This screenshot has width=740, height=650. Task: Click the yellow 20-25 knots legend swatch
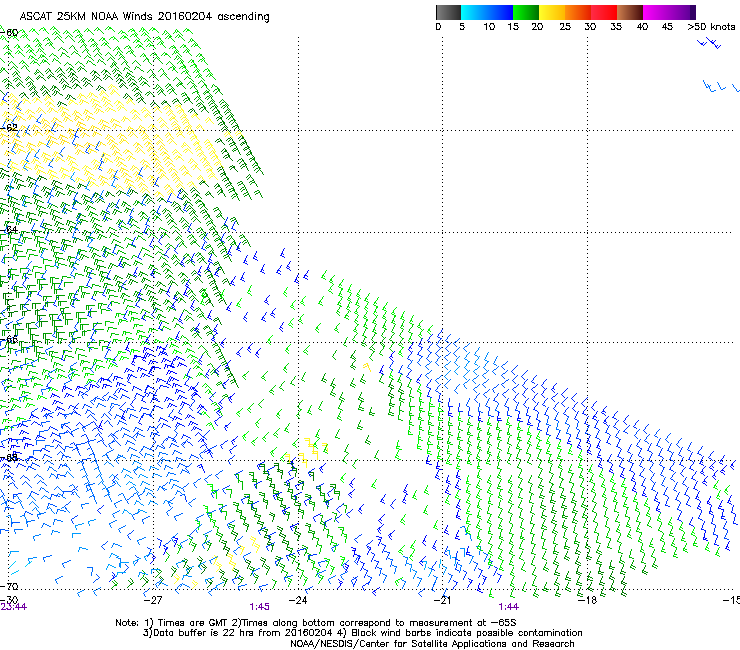[552, 12]
